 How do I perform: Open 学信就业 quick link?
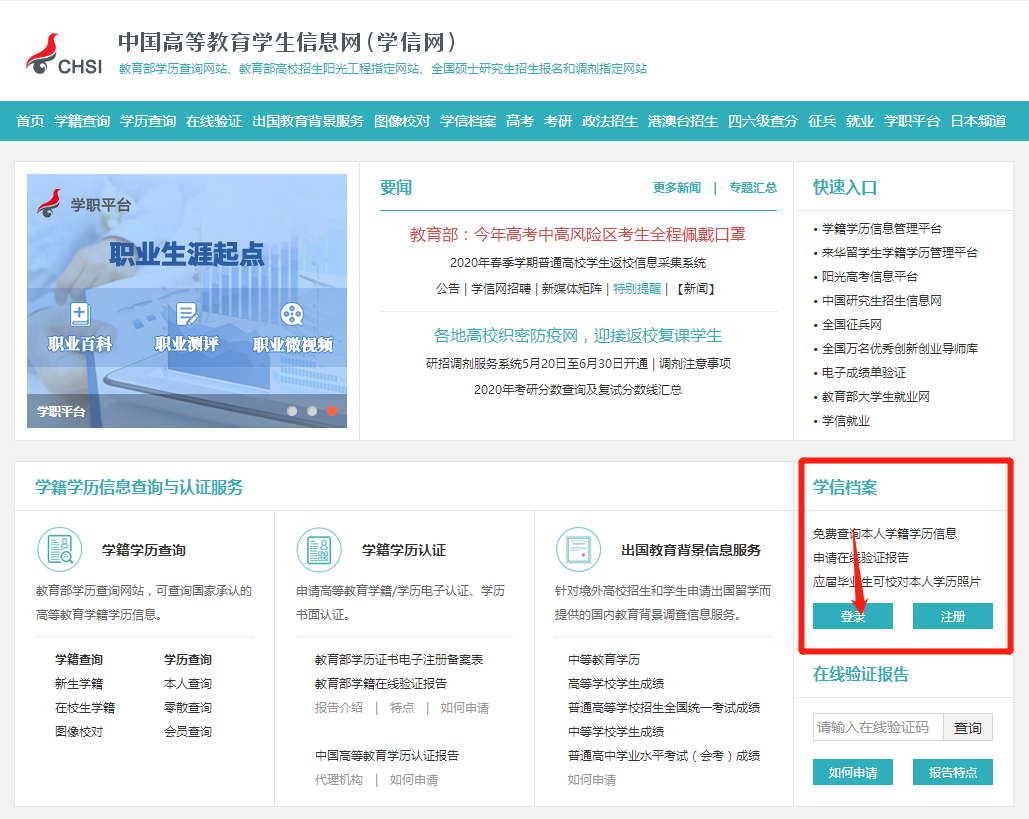coord(846,421)
